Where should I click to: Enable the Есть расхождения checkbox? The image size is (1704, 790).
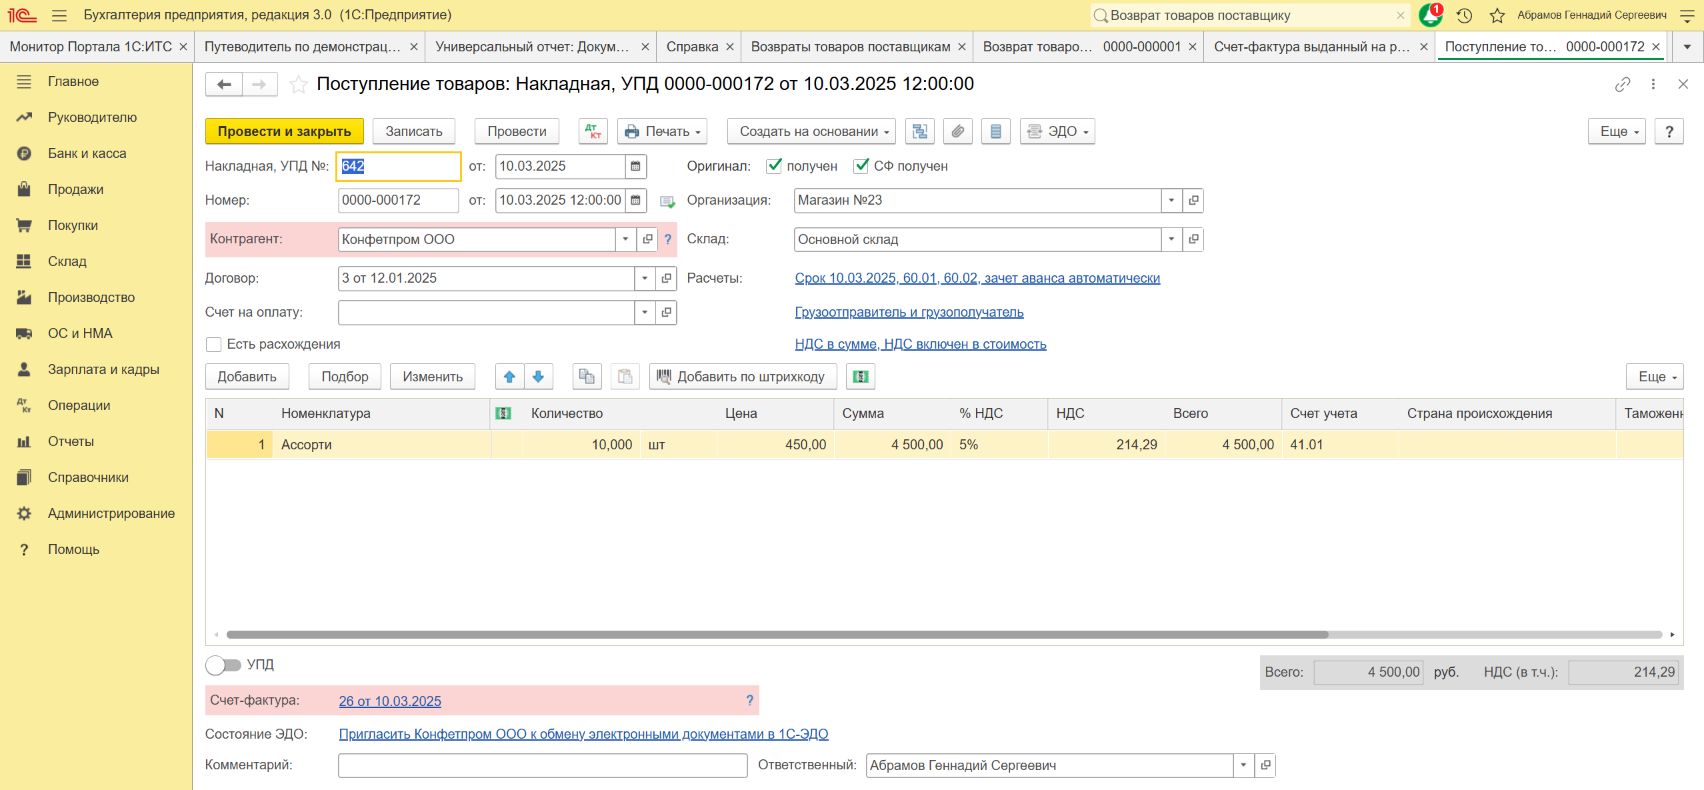point(213,345)
